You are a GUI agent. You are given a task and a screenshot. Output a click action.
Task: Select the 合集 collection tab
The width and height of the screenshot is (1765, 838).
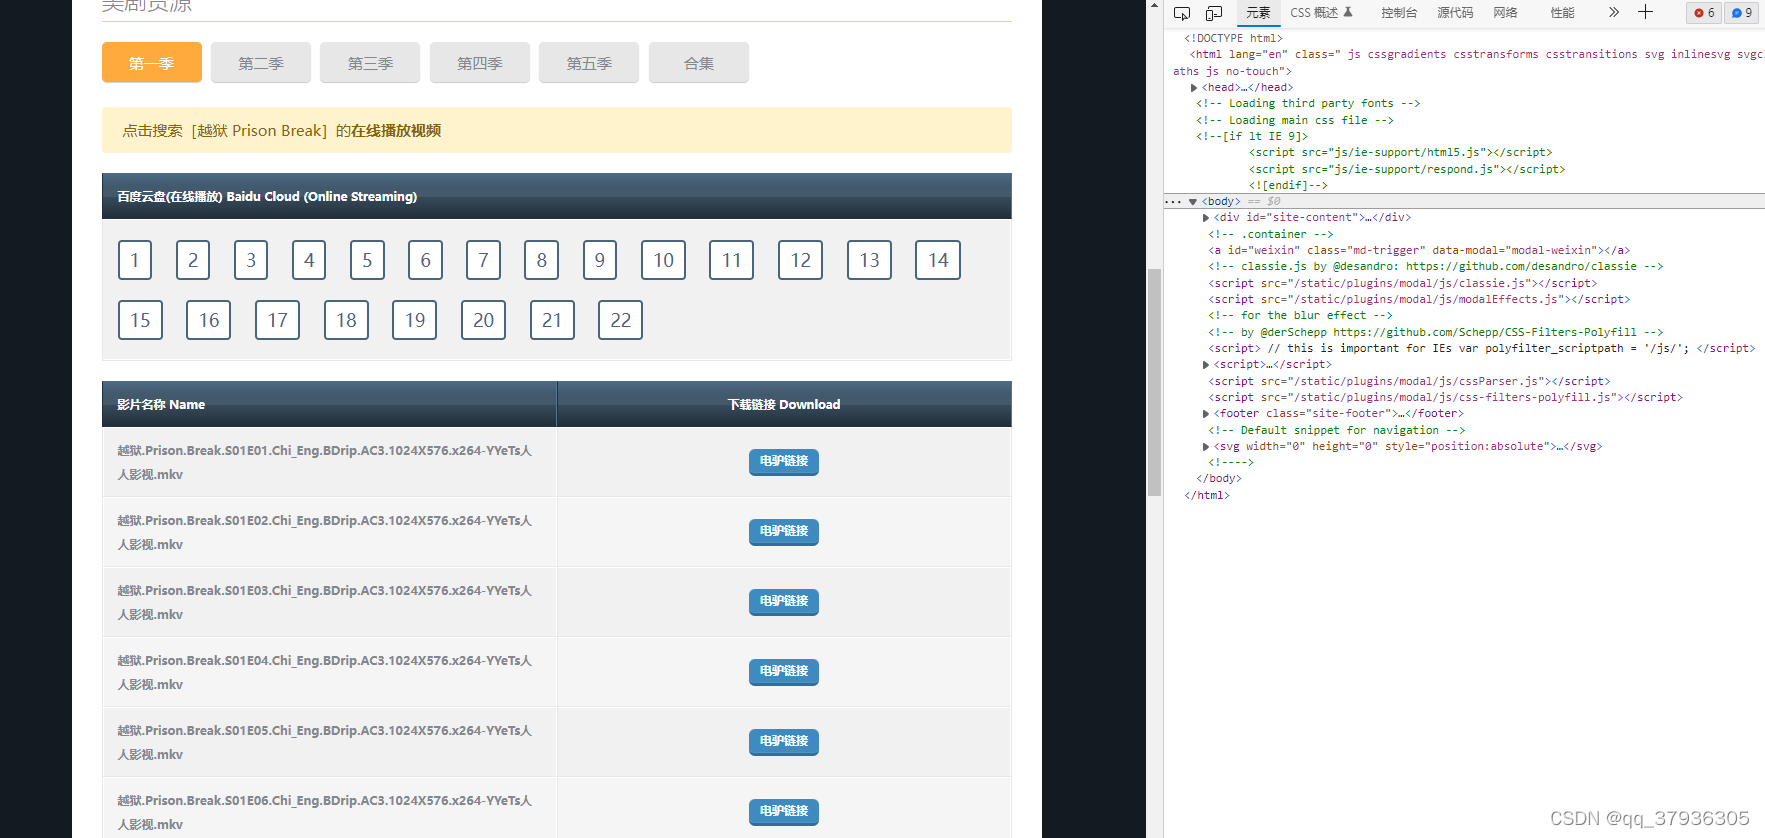699,63
